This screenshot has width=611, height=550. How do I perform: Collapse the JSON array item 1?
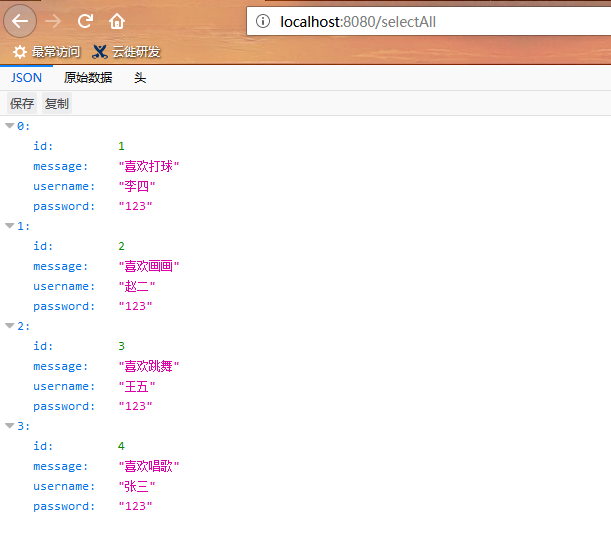pos(10,226)
